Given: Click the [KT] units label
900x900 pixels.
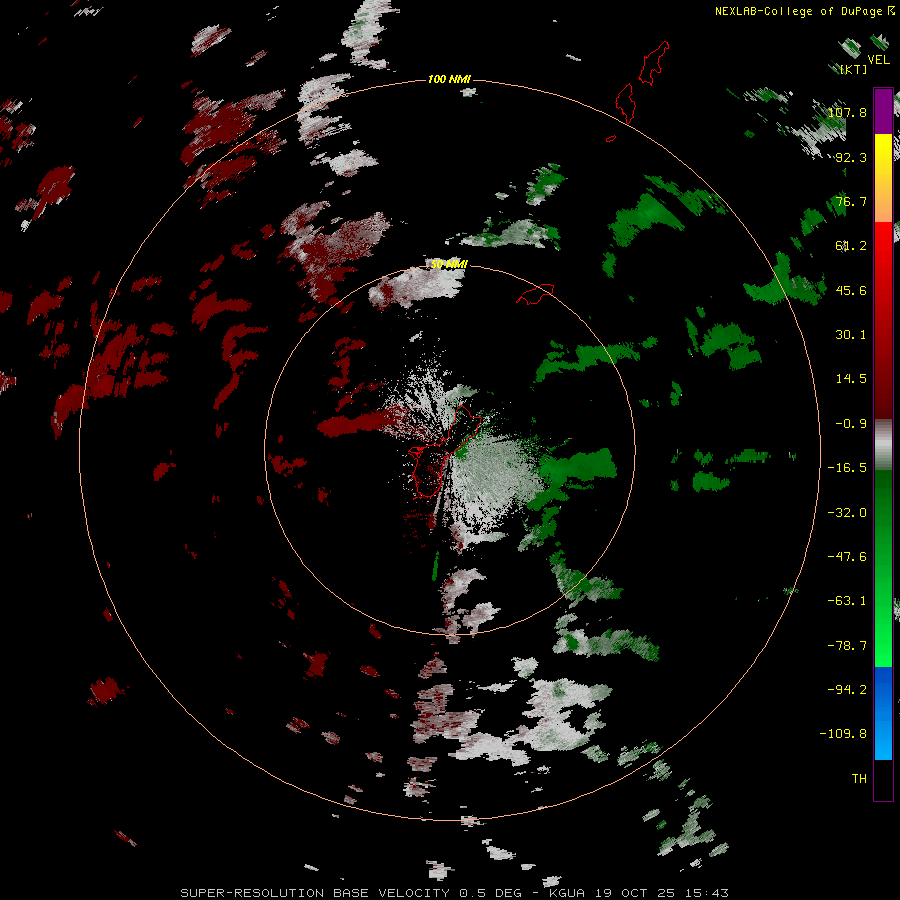Looking at the screenshot, I should point(854,70).
